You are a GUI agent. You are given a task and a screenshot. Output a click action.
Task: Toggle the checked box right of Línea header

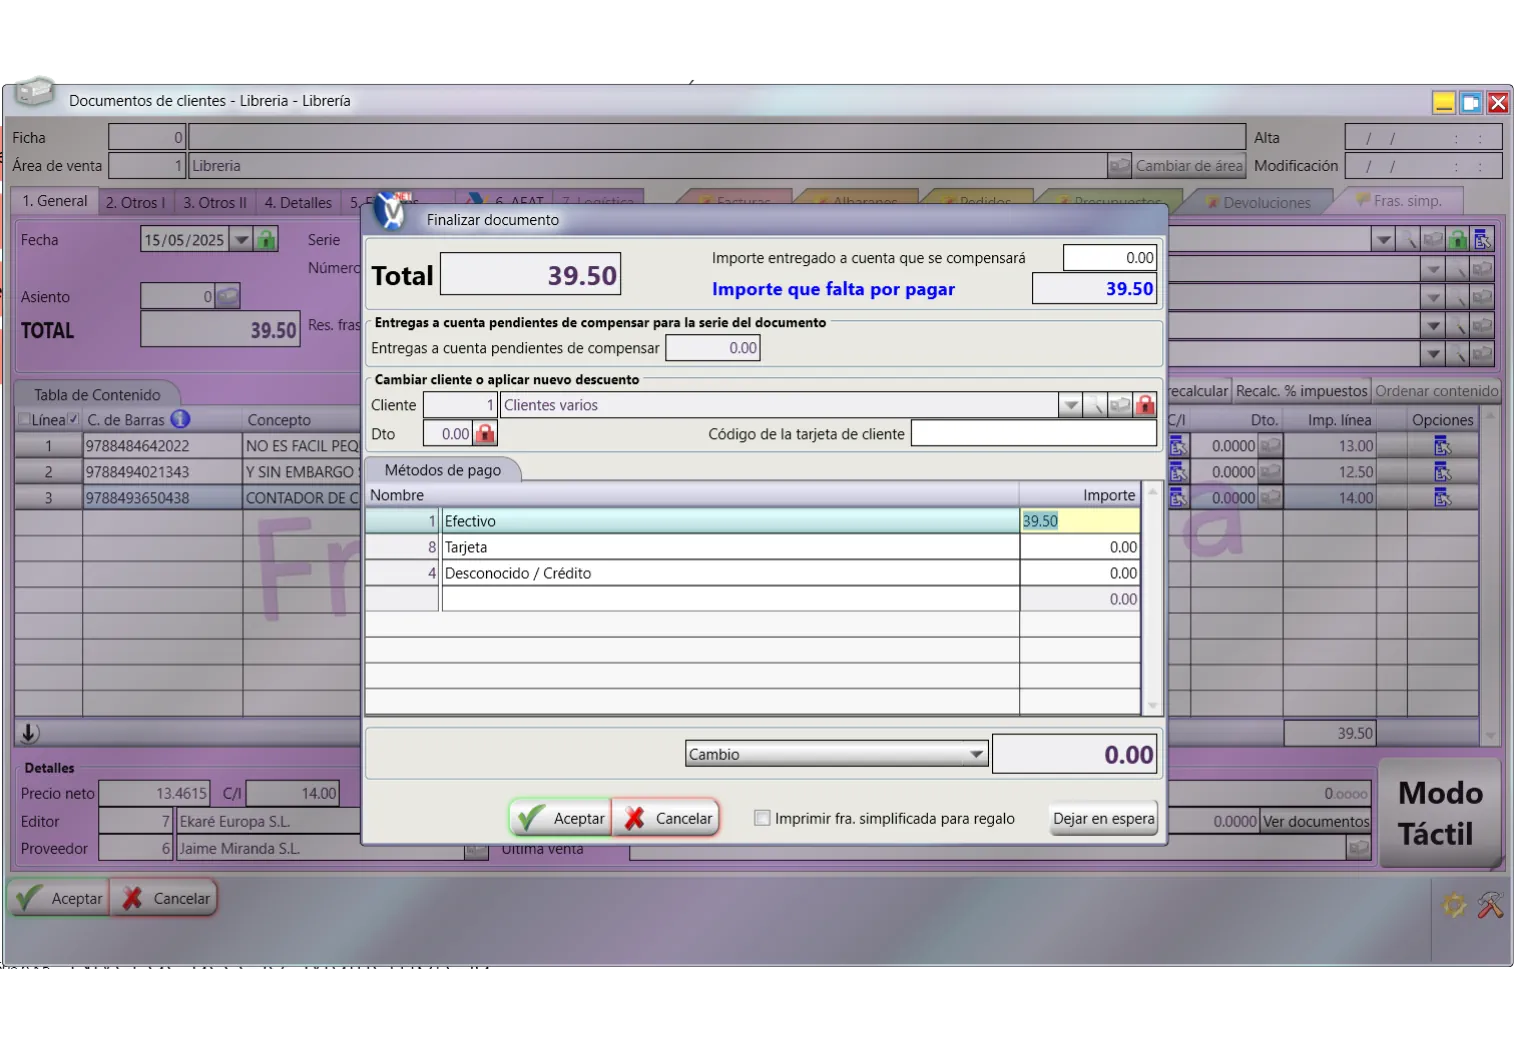click(73, 419)
